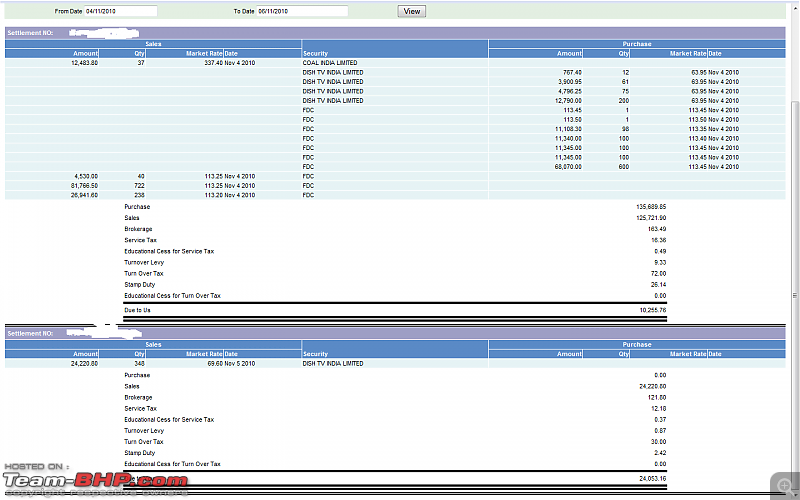Click first settlement brokerage 163.49
Viewport: 800px width, 500px height.
coord(657,229)
